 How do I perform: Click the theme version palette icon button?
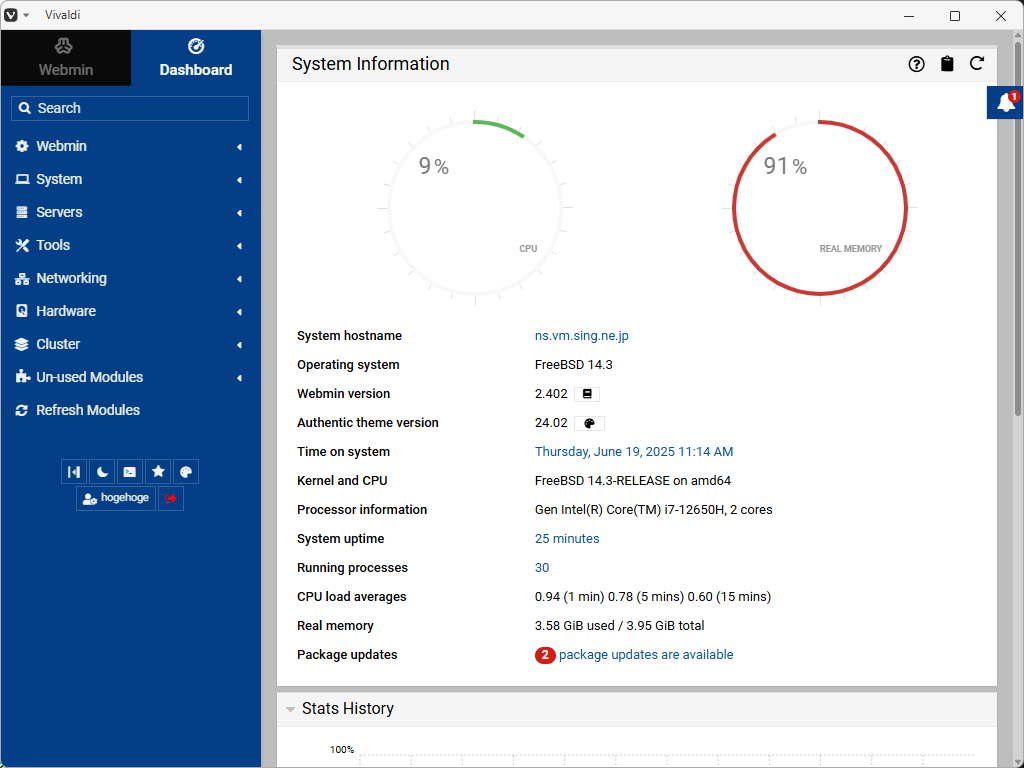pyautogui.click(x=589, y=423)
